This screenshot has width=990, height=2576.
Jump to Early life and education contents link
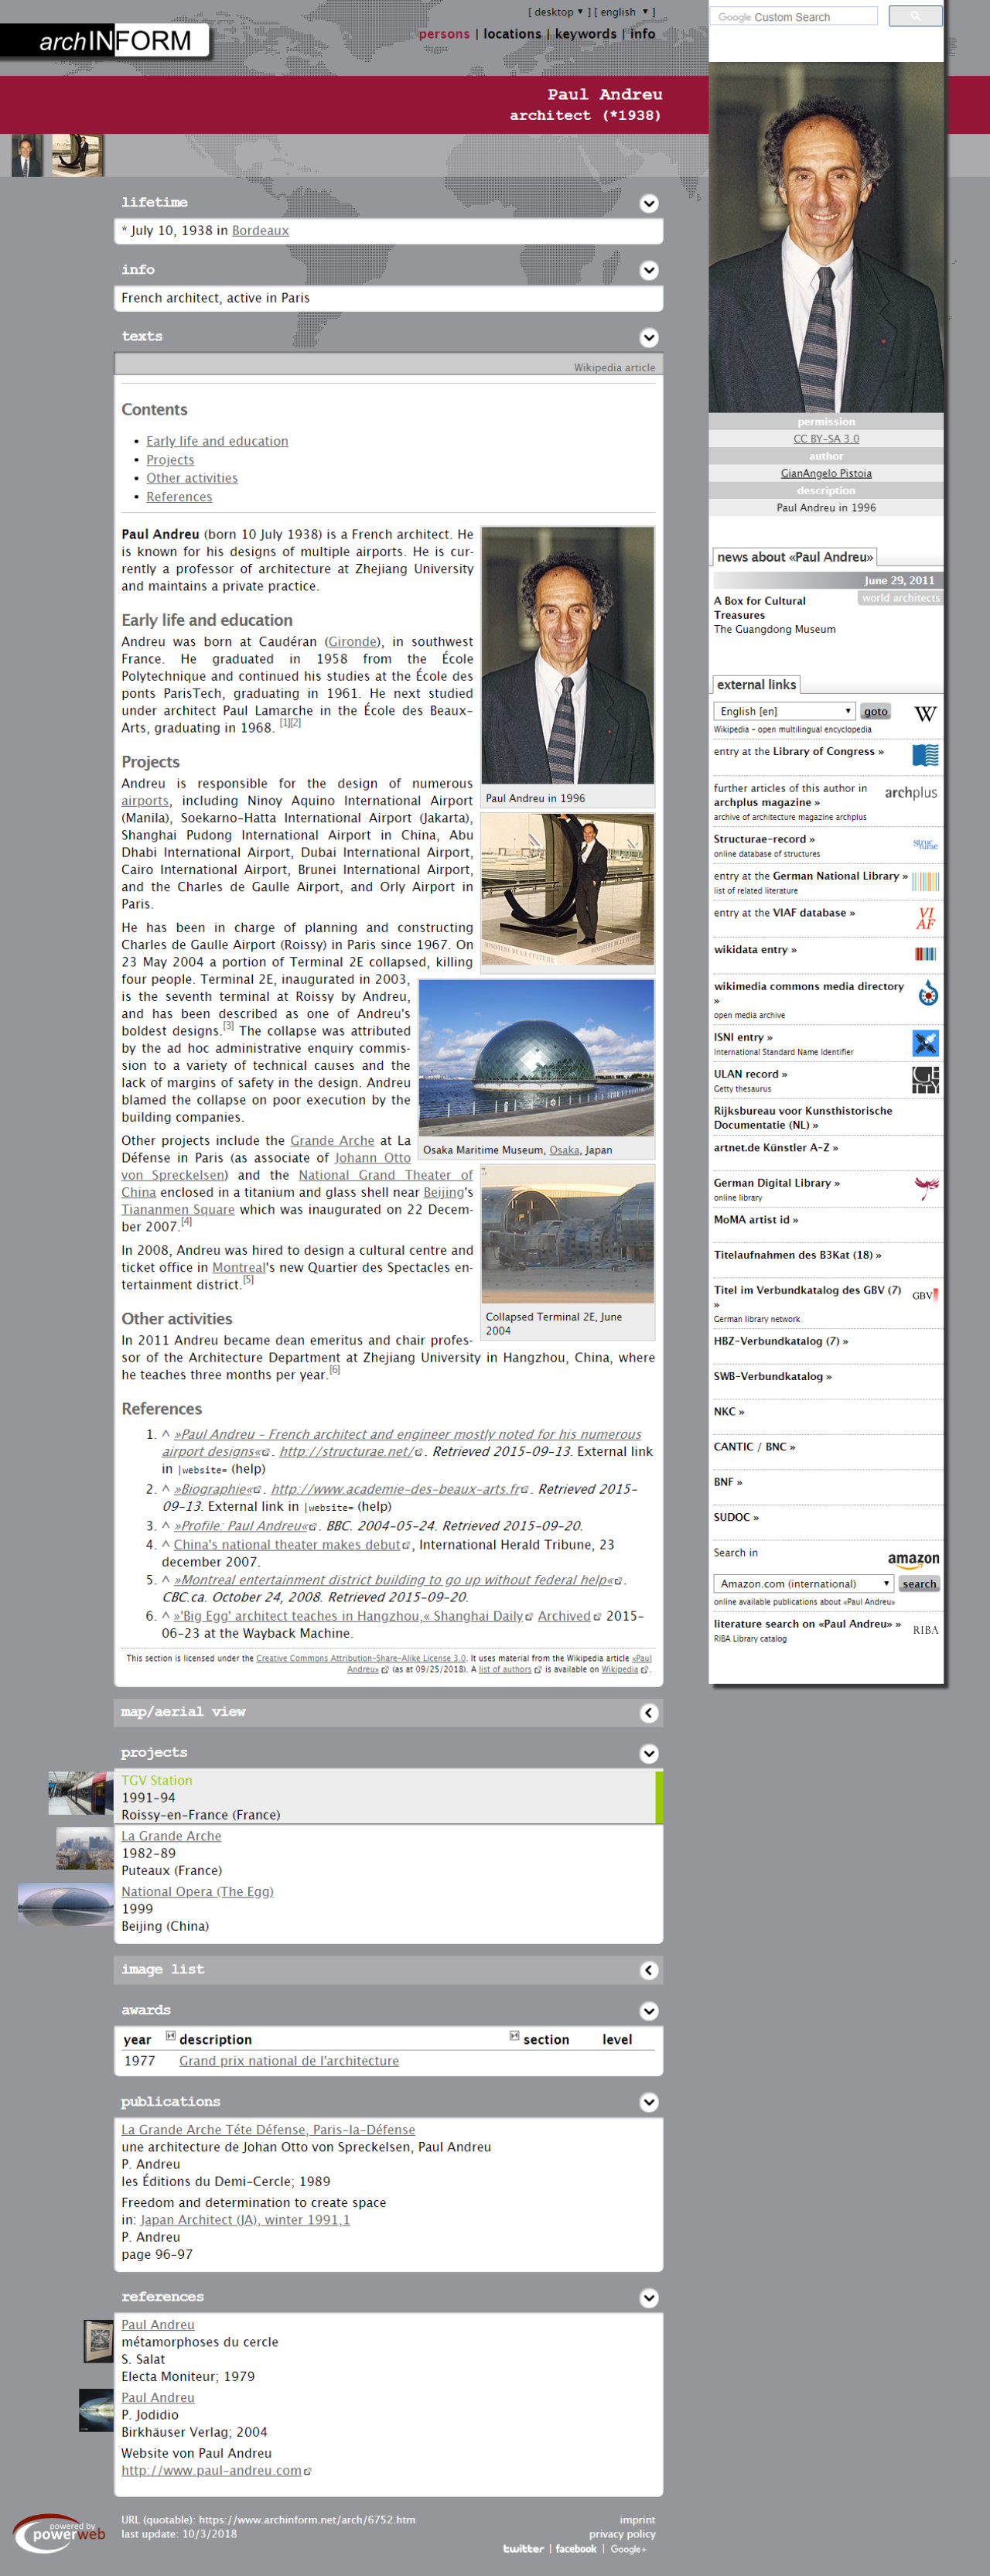coord(217,441)
